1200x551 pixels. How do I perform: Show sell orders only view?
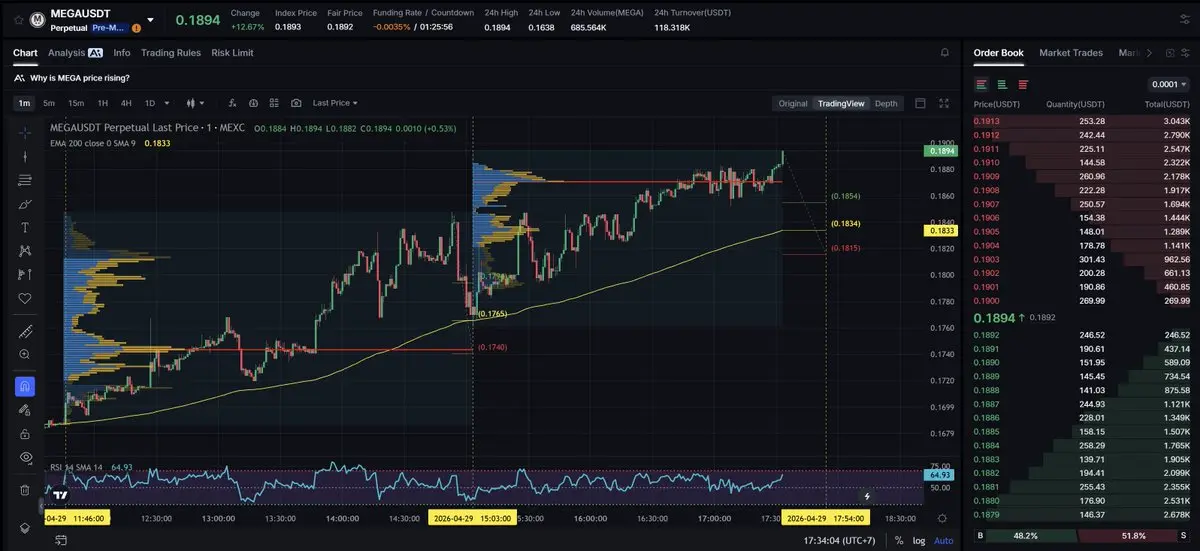point(1023,84)
